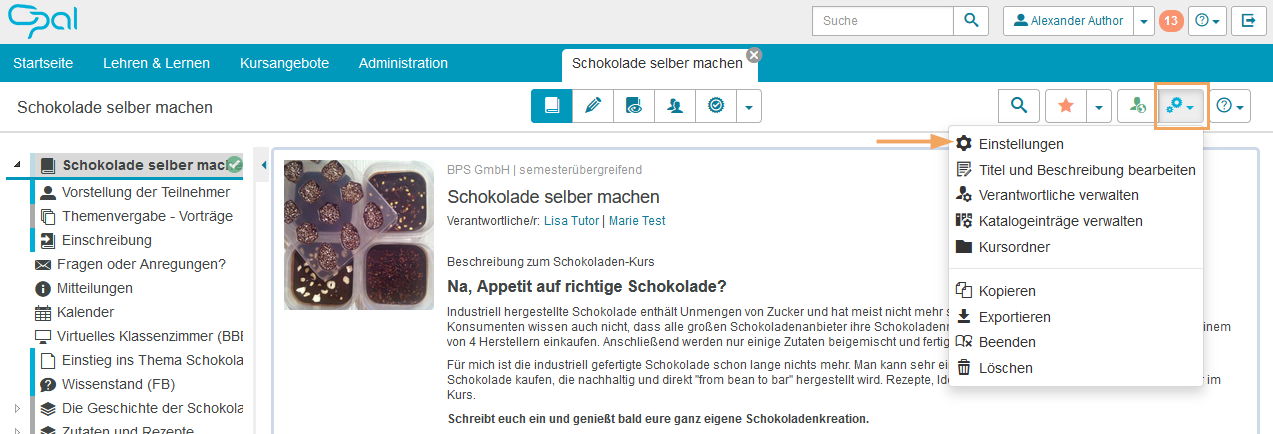Open Fragen oder Anregungen? tree item
The width and height of the screenshot is (1273, 434).
point(141,264)
